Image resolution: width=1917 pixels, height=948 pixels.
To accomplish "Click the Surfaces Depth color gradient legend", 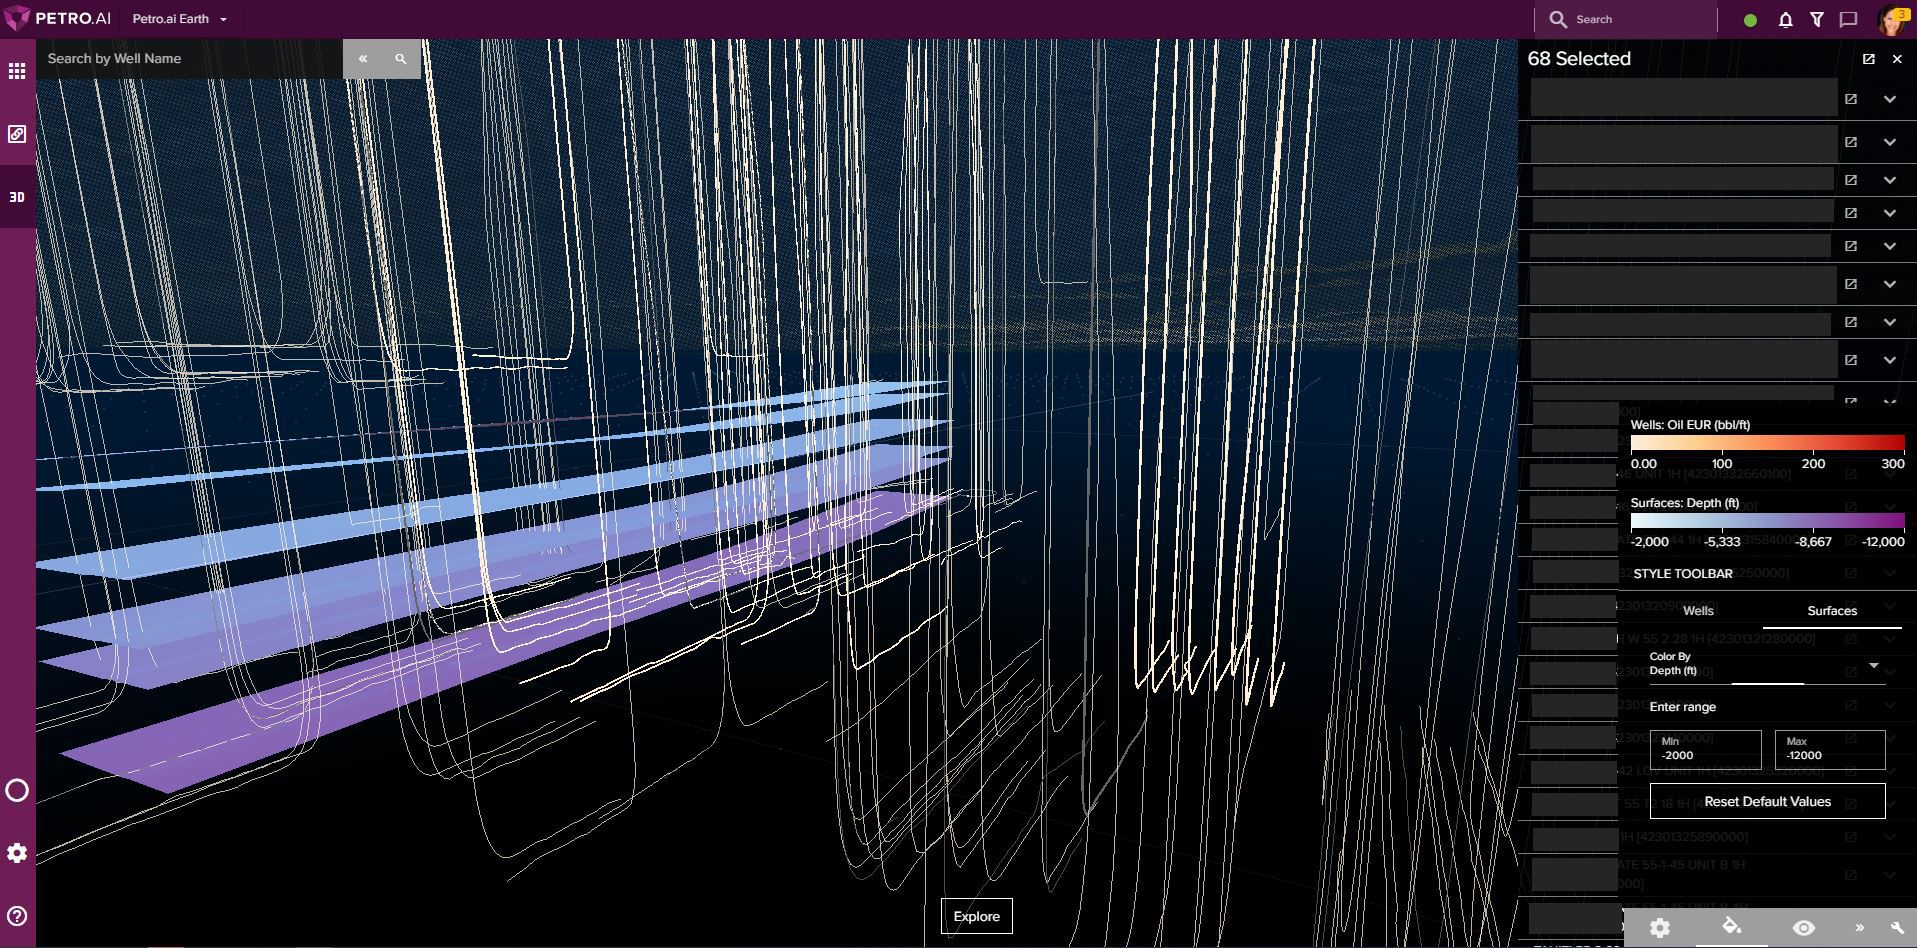I will click(1767, 521).
